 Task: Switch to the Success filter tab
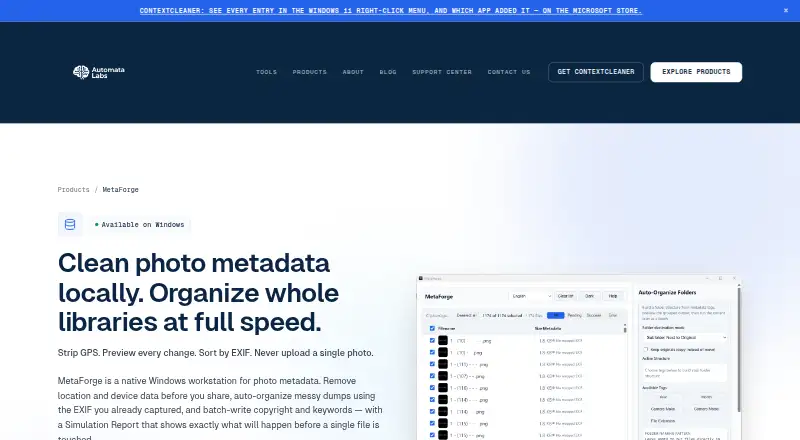594,315
